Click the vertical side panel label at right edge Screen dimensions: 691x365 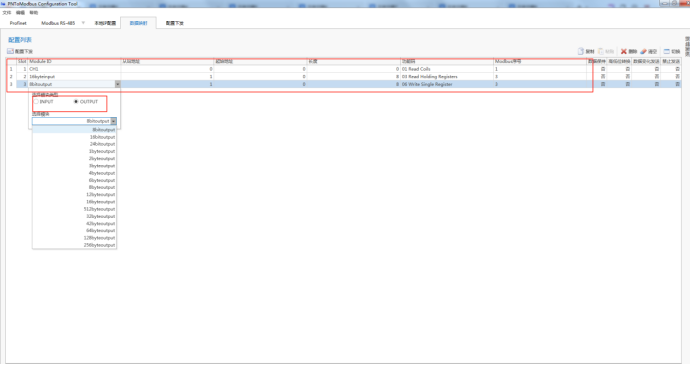[x=687, y=46]
